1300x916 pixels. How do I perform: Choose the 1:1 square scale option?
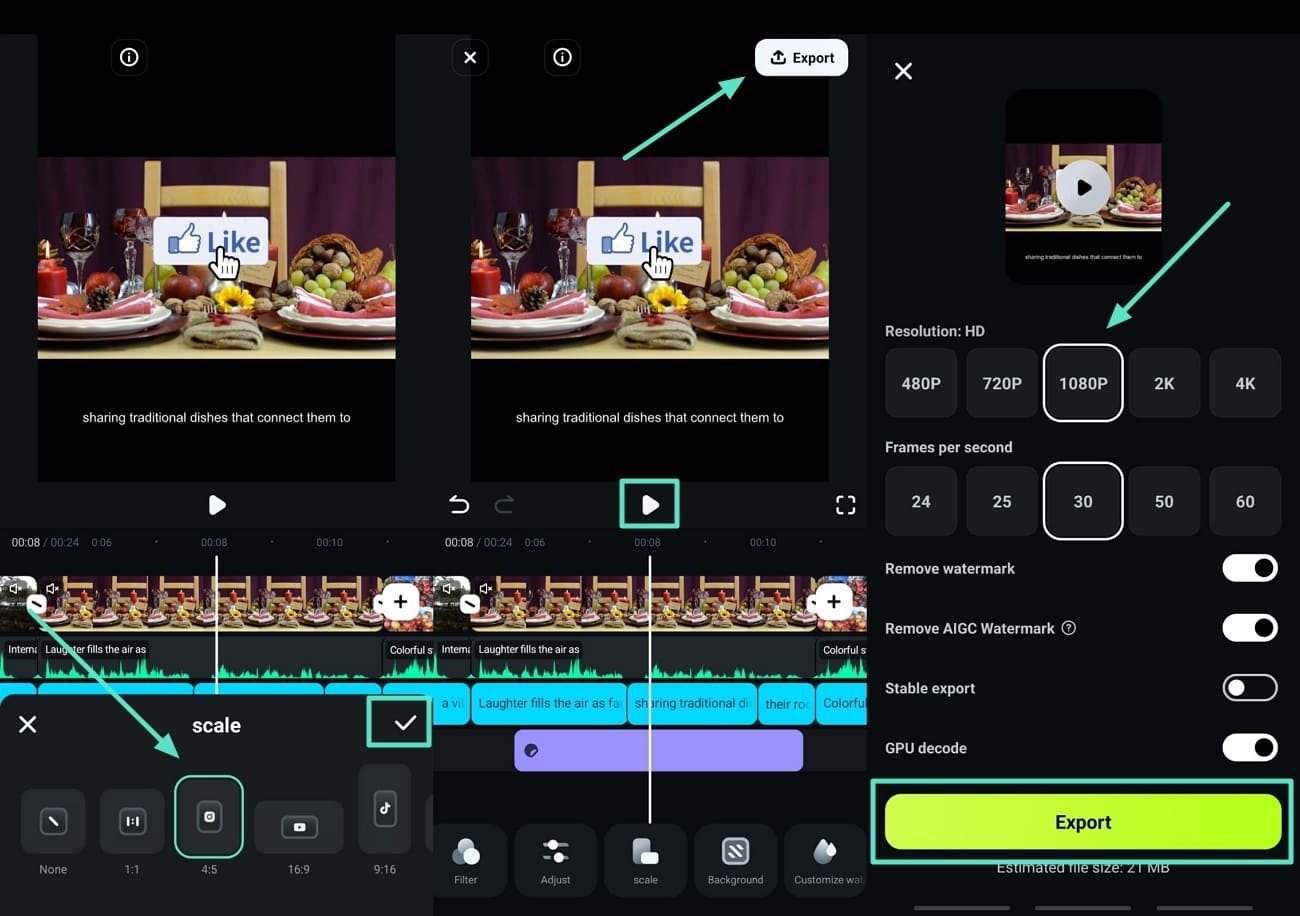point(132,821)
